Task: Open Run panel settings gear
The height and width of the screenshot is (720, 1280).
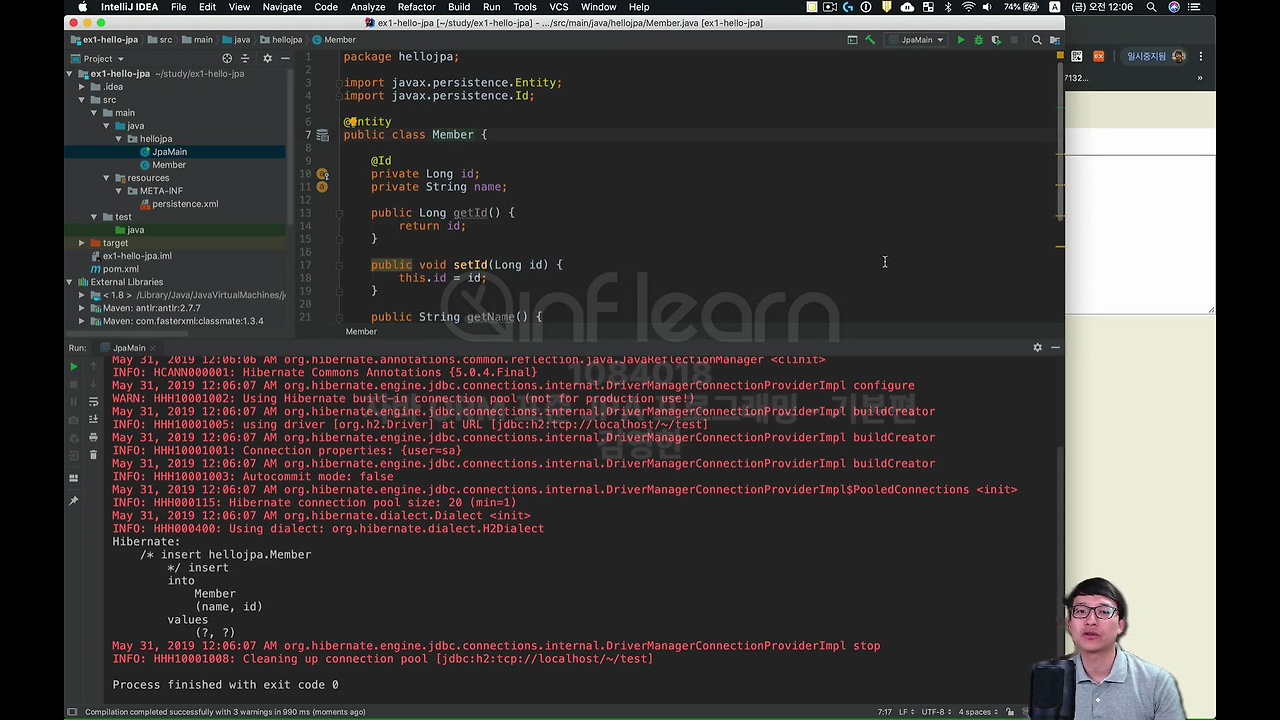Action: coord(1037,347)
